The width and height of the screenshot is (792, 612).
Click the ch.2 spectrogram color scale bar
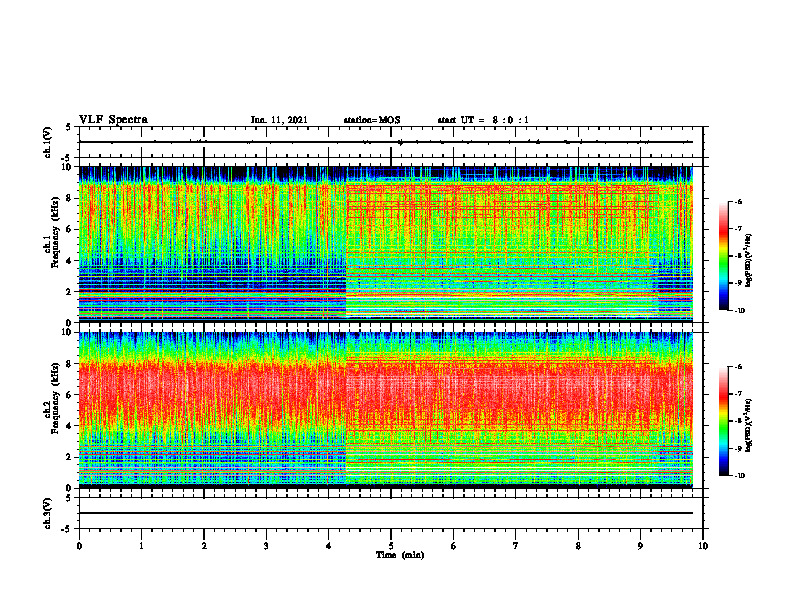pos(723,421)
